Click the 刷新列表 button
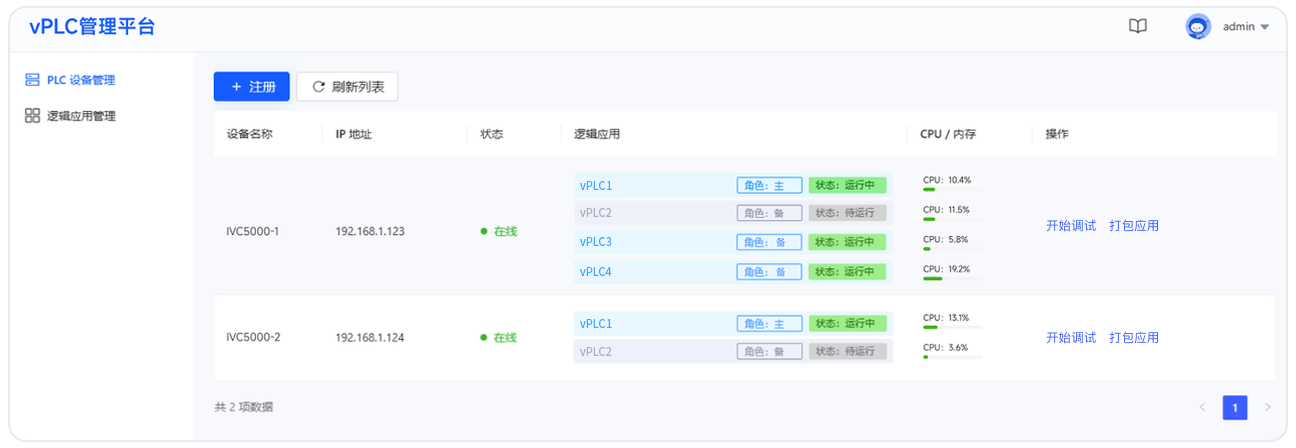Viewport: 1296px width, 448px height. click(348, 87)
